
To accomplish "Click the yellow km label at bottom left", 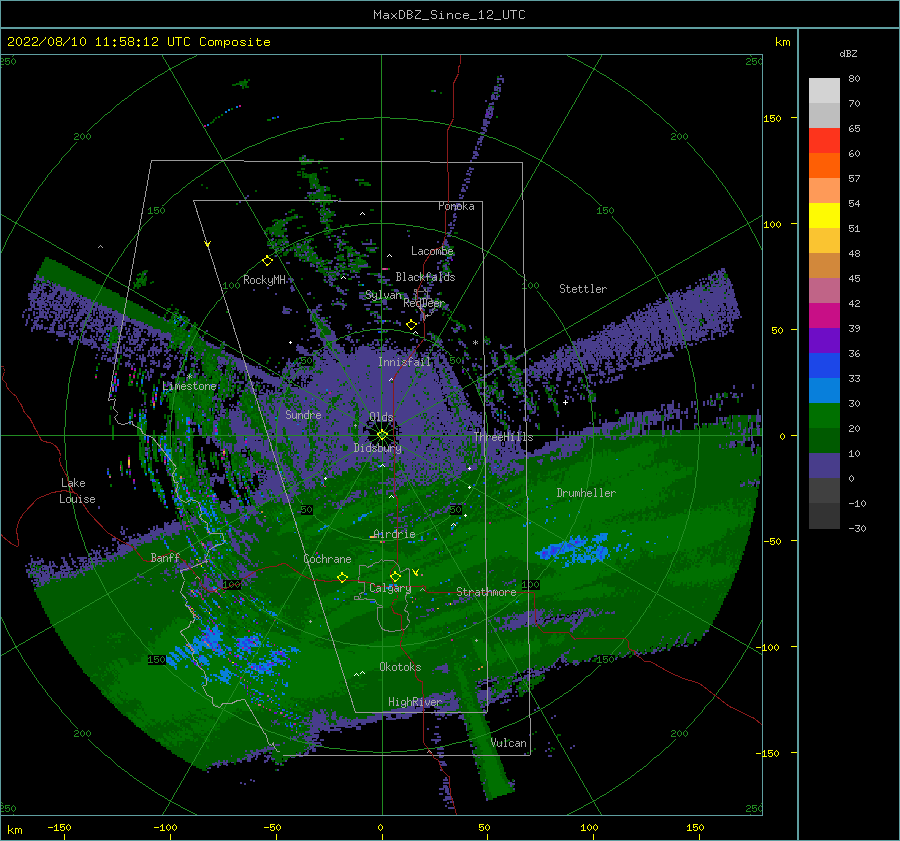I will pos(14,830).
